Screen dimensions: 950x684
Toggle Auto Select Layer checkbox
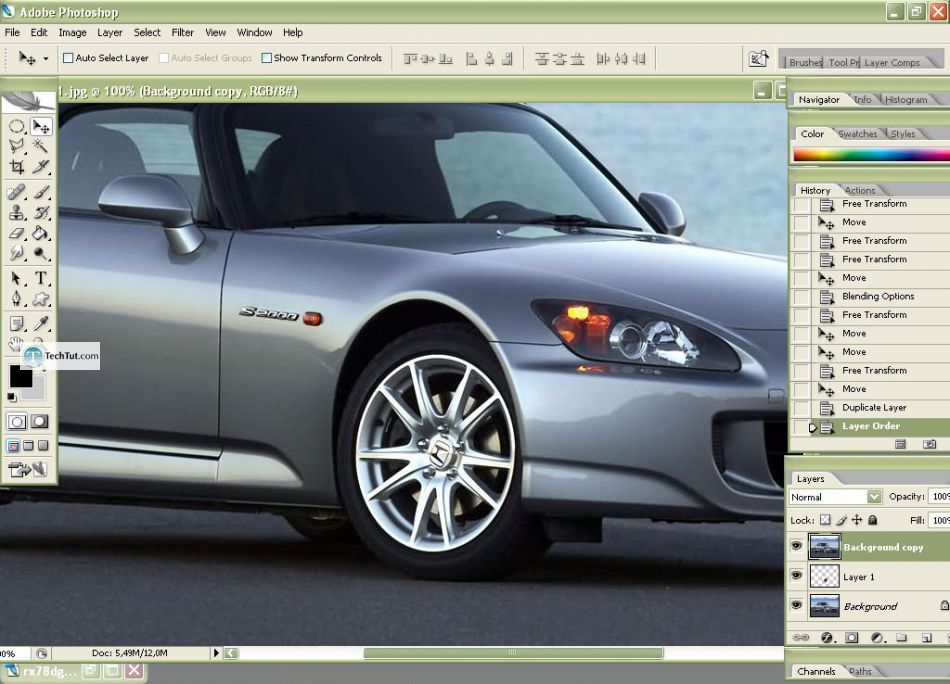68,58
